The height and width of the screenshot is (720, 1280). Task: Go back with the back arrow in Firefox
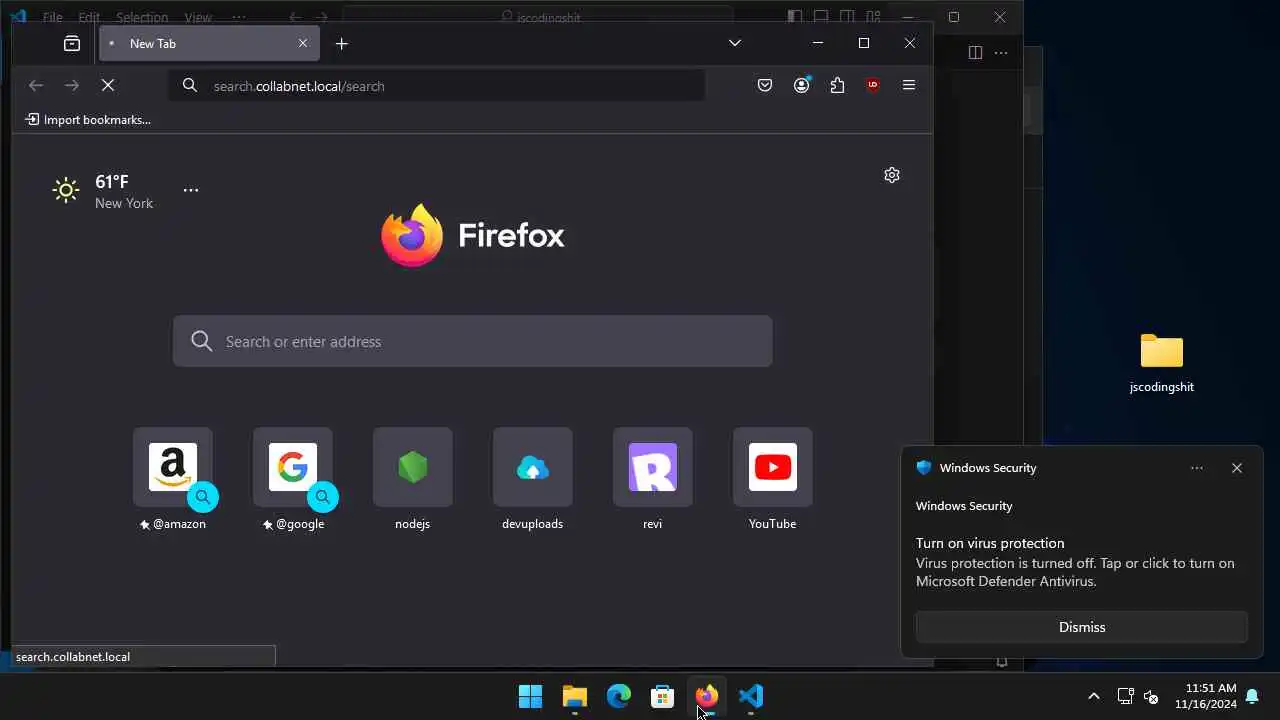36,85
